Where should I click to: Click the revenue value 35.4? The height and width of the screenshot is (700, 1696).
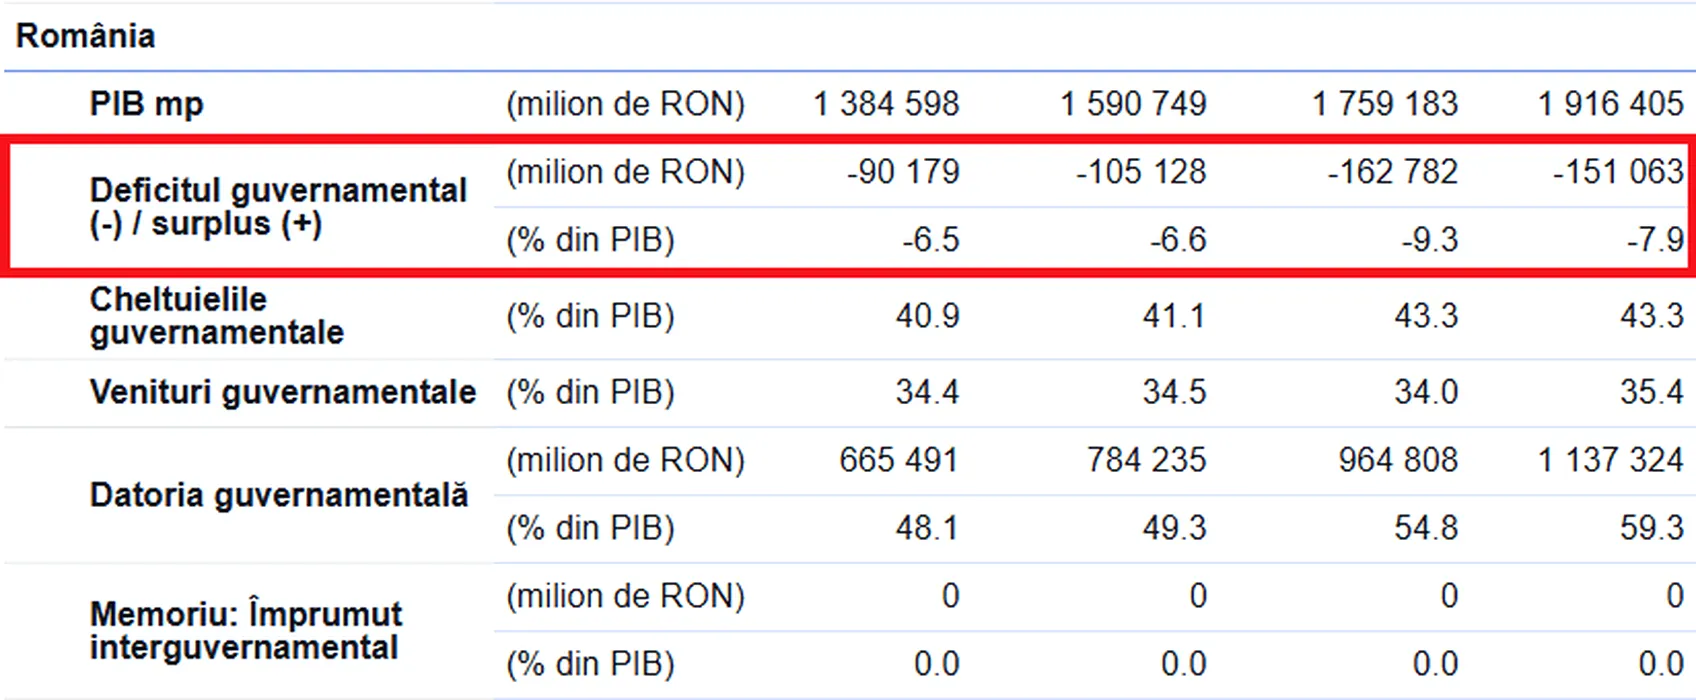(x=1651, y=392)
